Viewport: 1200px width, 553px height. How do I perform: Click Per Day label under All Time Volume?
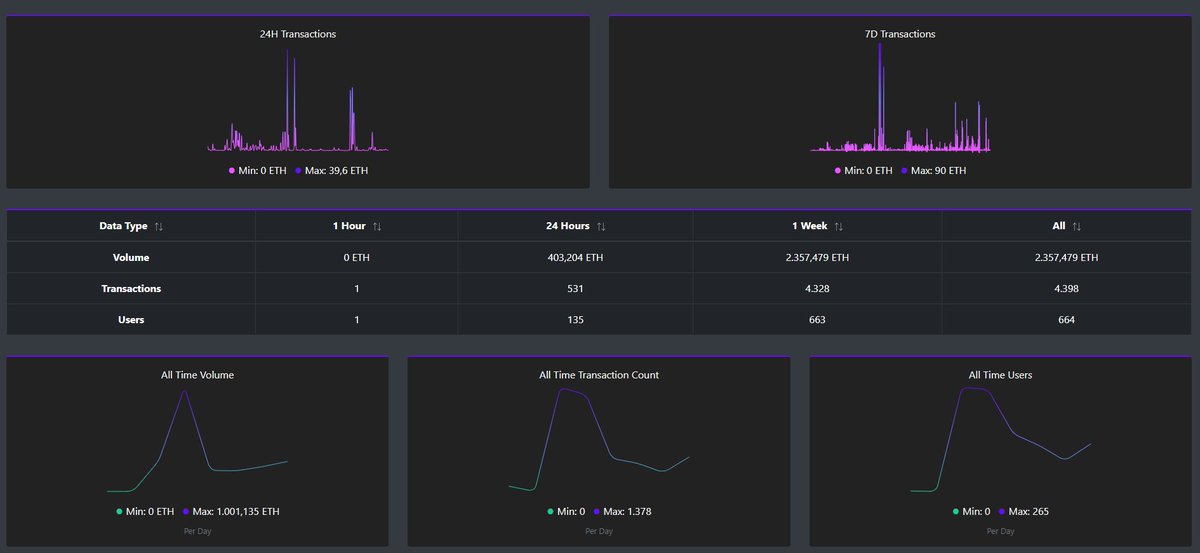pyautogui.click(x=197, y=531)
